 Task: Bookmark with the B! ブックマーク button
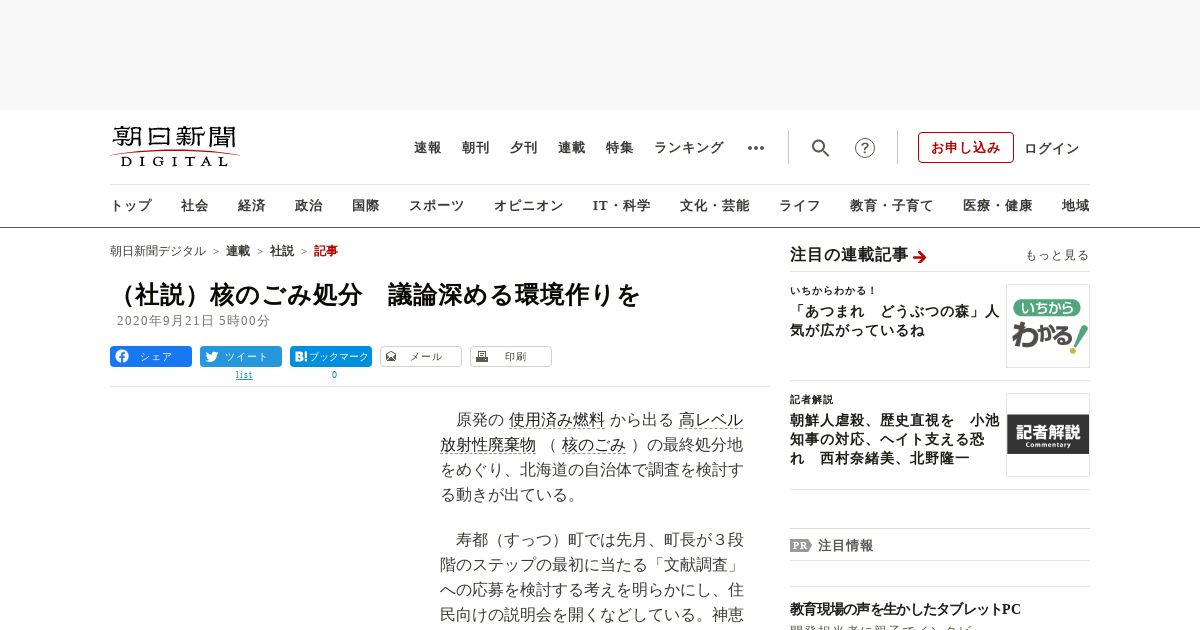pos(331,357)
